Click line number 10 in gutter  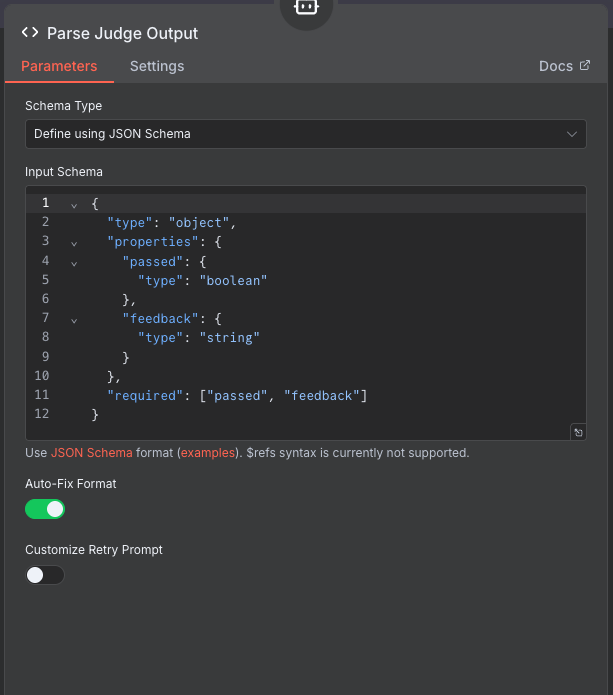(42, 375)
